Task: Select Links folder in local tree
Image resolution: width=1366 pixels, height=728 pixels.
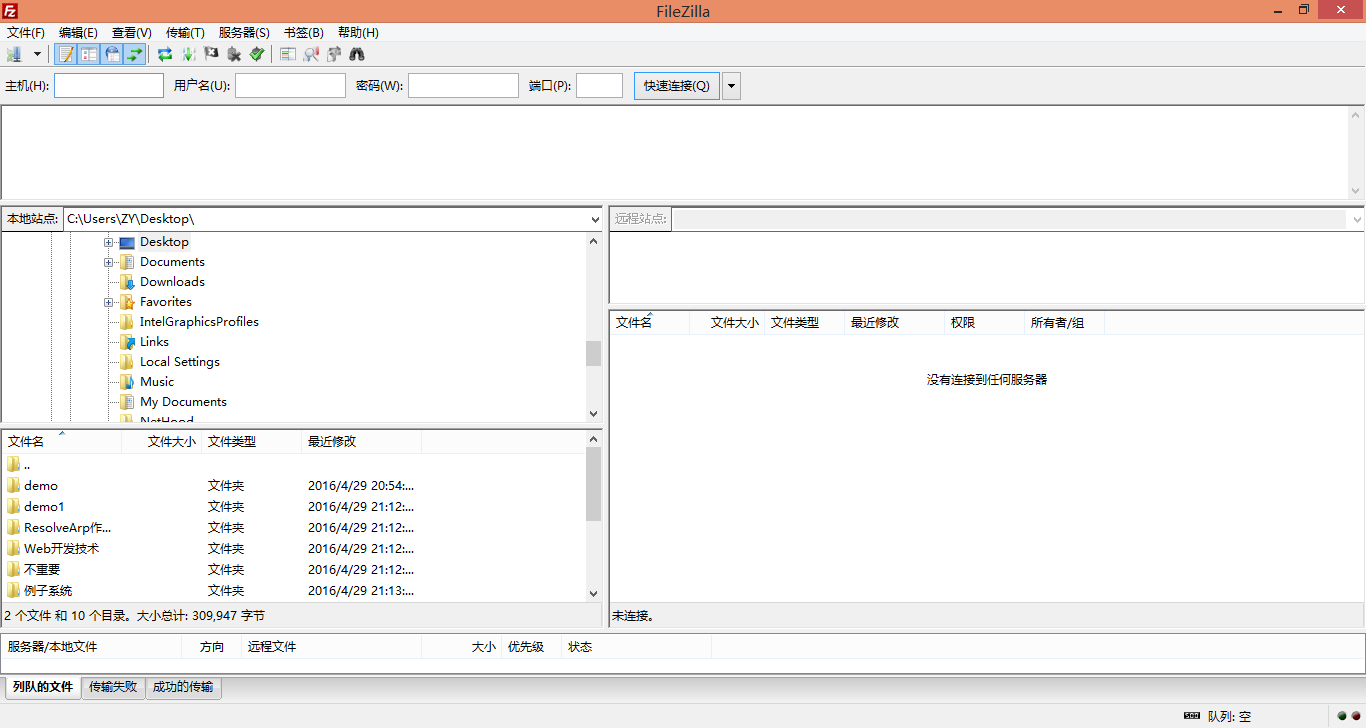Action: pos(154,342)
